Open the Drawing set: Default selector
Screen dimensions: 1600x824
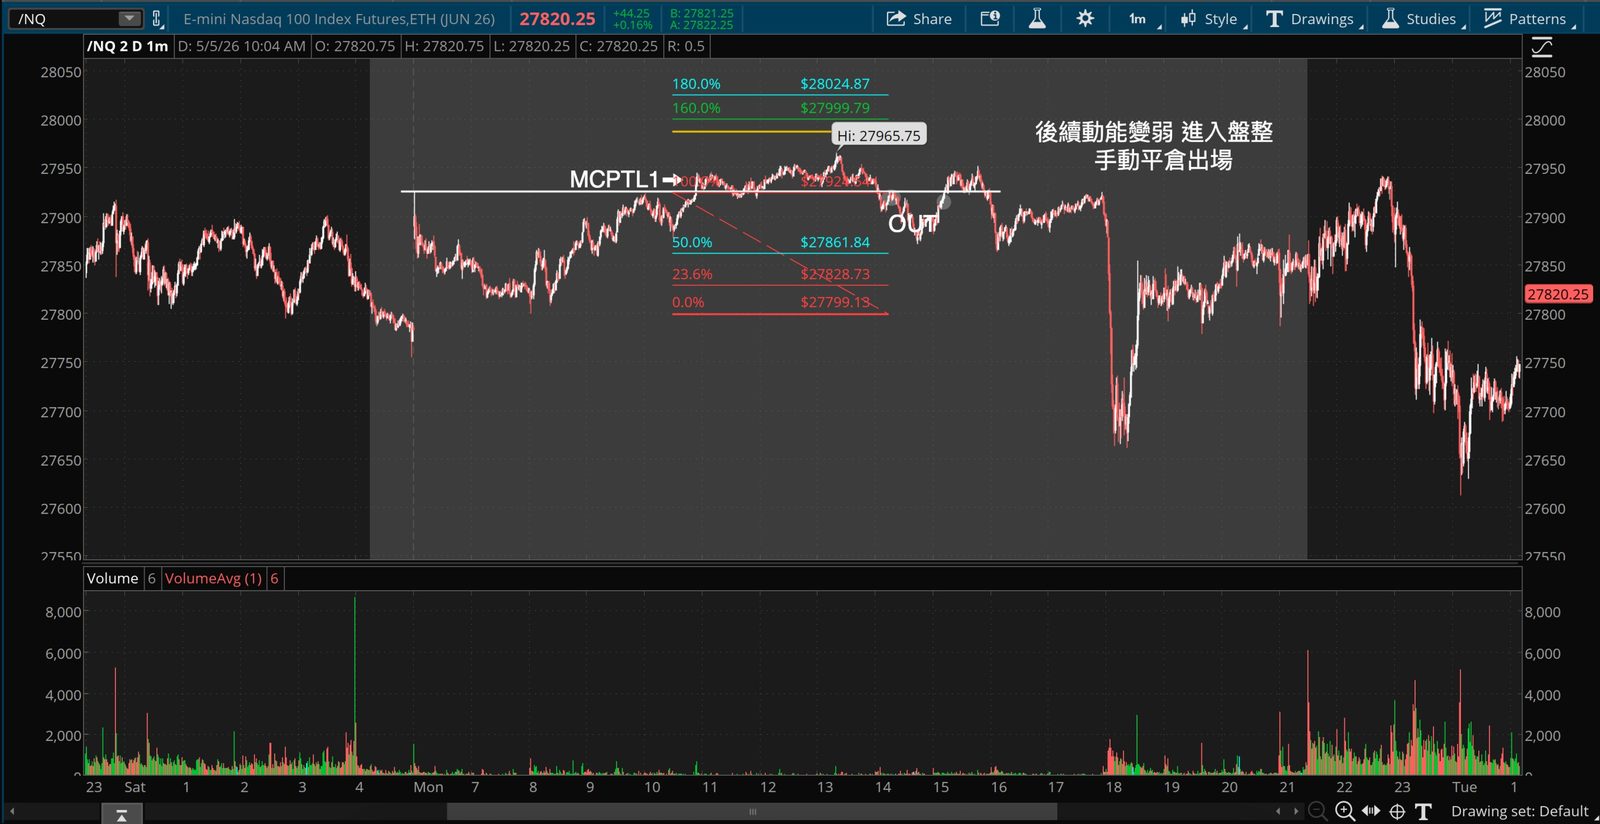pos(1519,811)
